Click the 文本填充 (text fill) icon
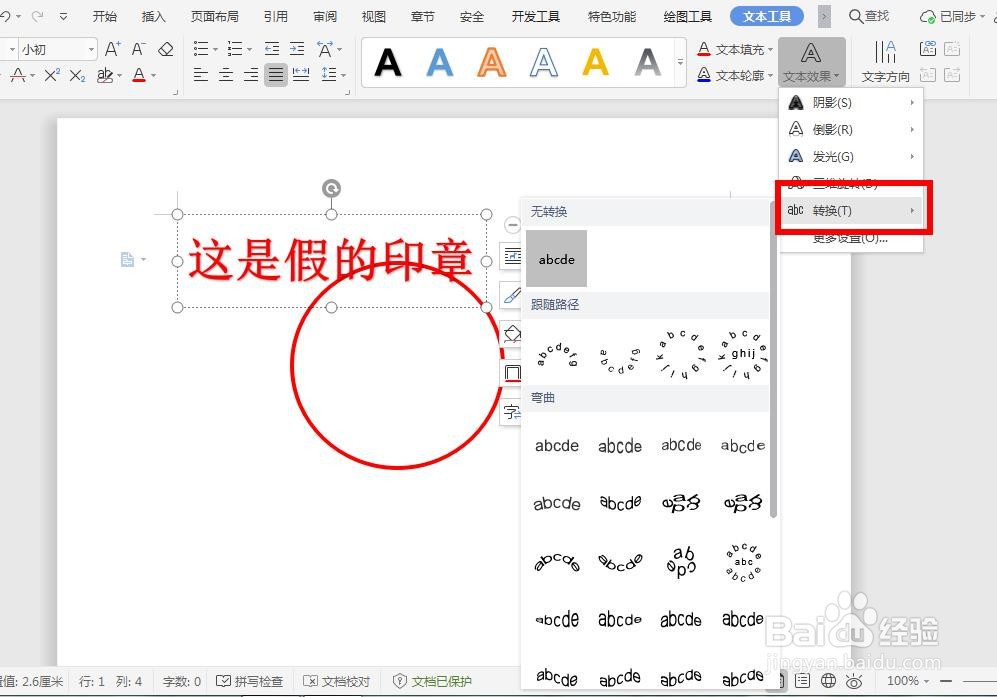This screenshot has height=697, width=997. tap(706, 48)
